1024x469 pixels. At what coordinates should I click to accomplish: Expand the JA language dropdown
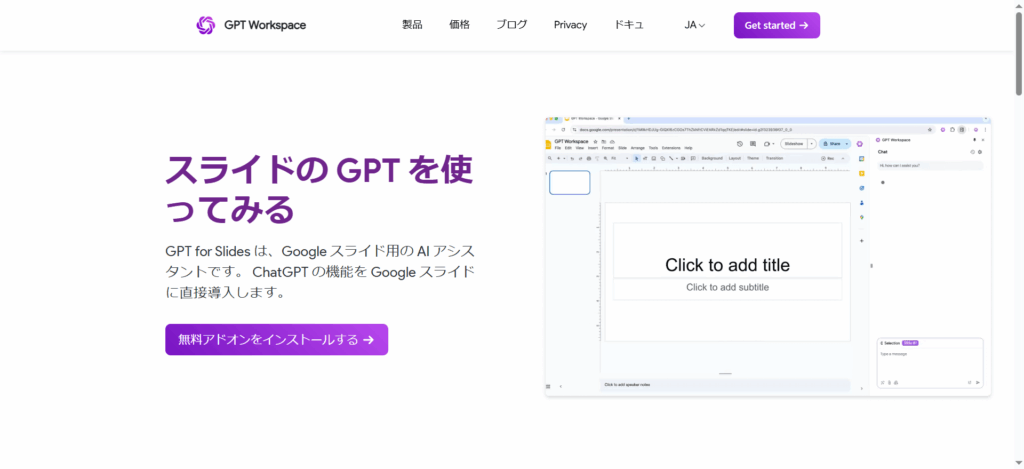point(695,25)
